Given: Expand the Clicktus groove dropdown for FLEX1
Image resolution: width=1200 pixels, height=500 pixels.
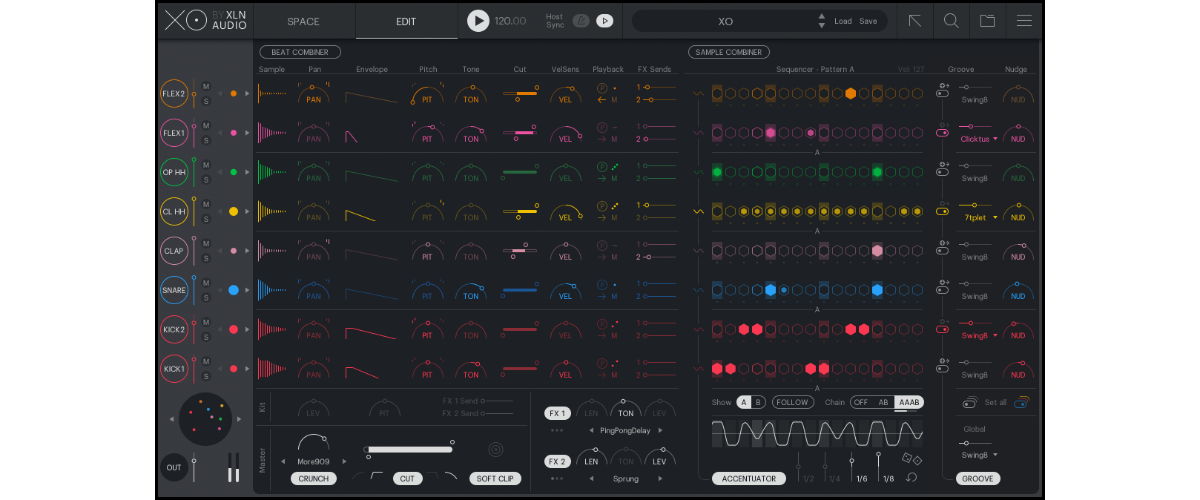Looking at the screenshot, I should click(x=979, y=139).
